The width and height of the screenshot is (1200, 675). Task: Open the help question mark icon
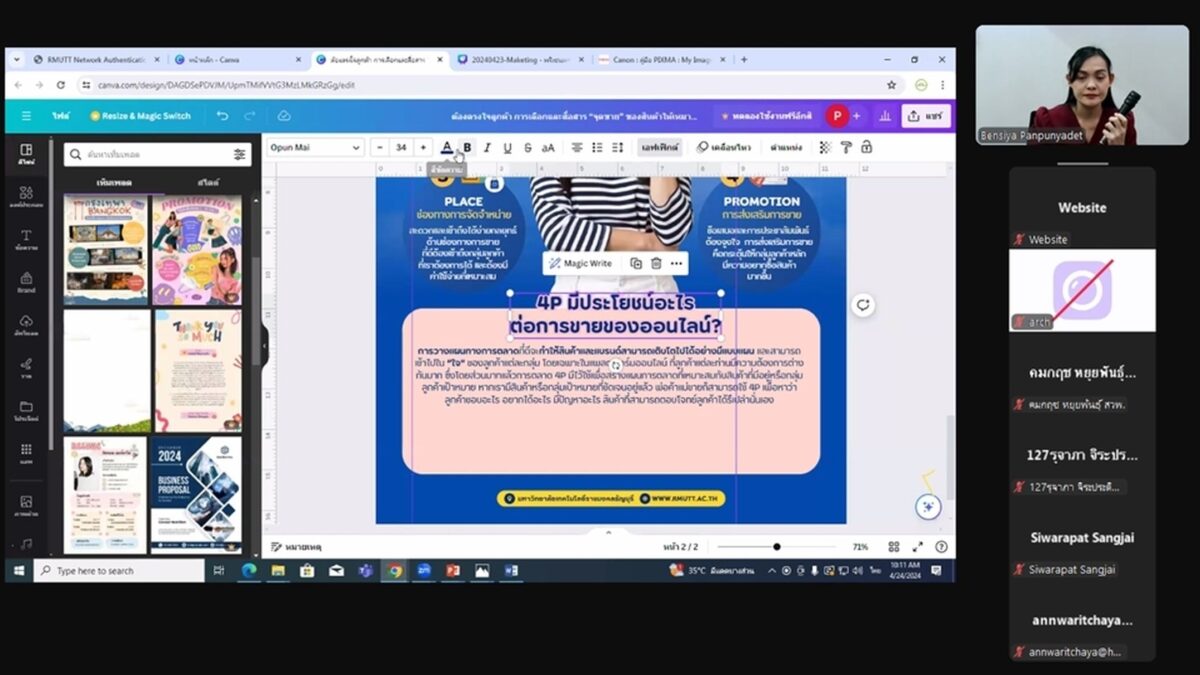pos(941,547)
